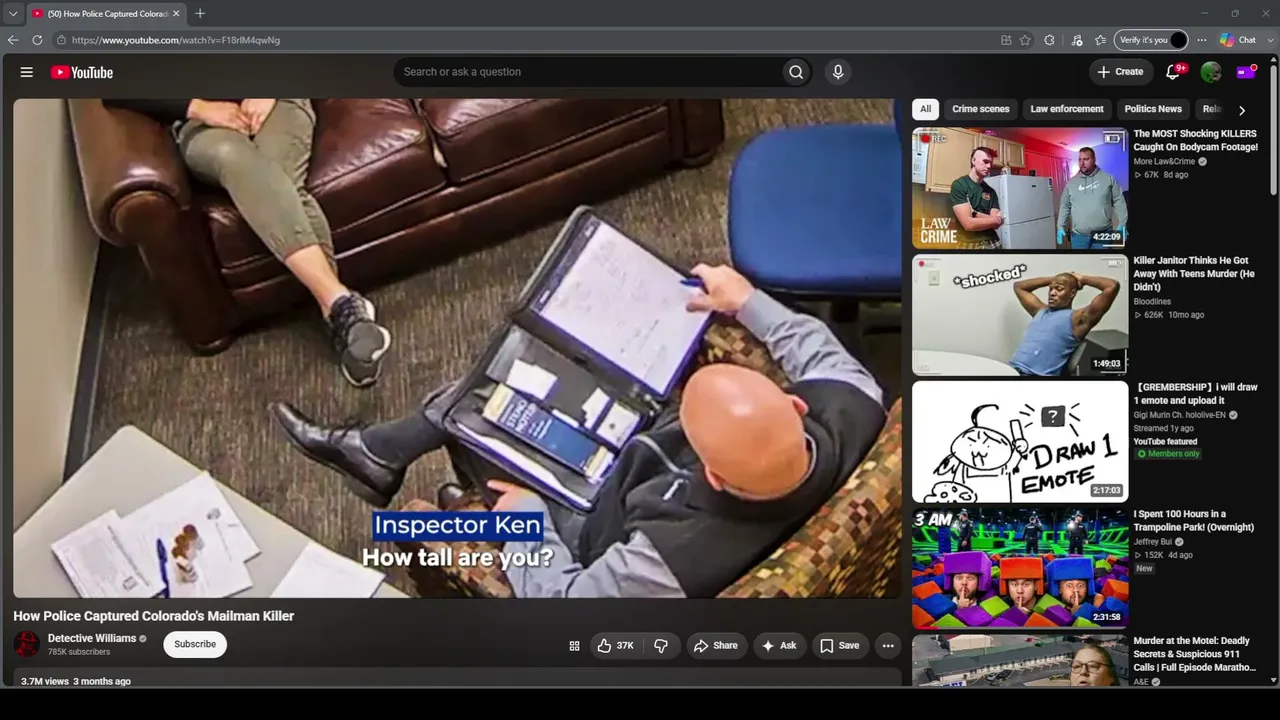1280x720 pixels.
Task: Reload the page
Action: click(x=37, y=40)
